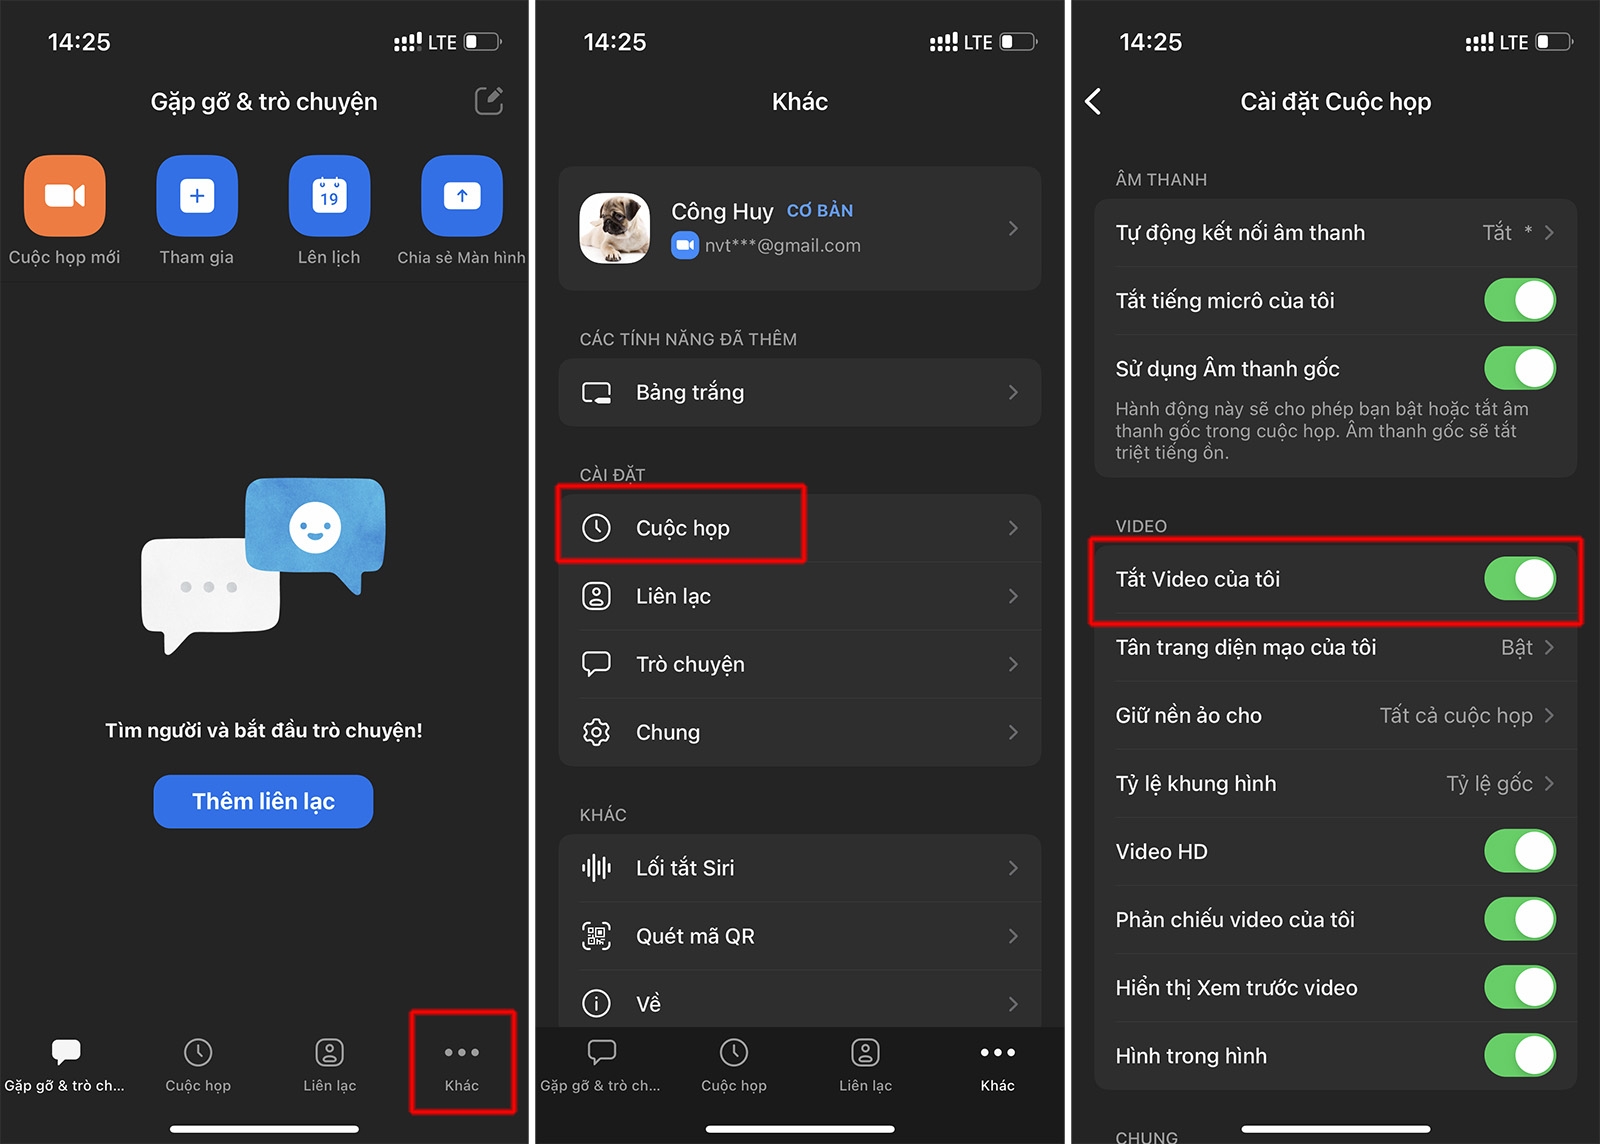Tap the compose new chat pencil icon

(x=489, y=101)
